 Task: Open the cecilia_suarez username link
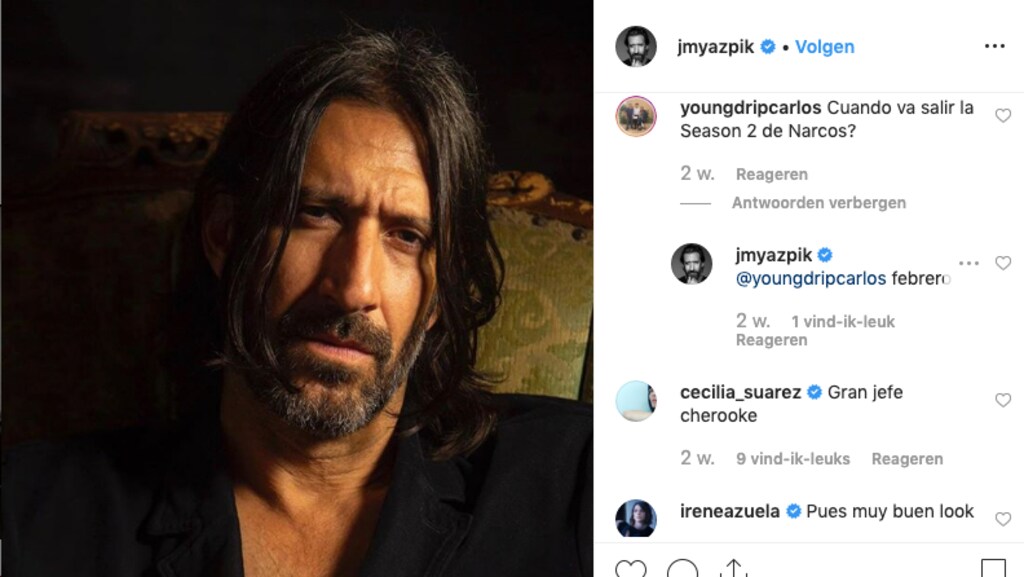click(741, 392)
